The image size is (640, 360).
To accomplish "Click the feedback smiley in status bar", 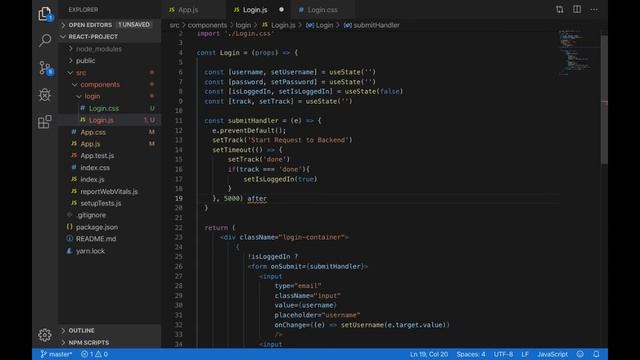I will (x=580, y=354).
